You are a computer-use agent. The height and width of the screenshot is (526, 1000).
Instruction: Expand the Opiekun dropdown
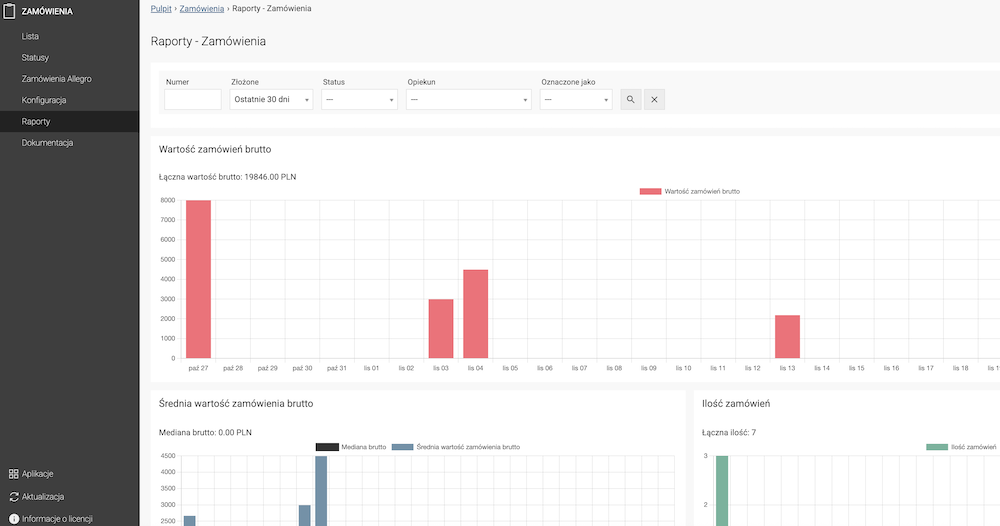[468, 100]
